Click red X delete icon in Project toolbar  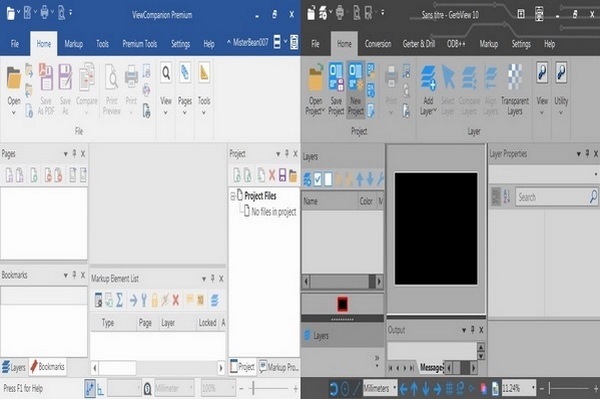pyautogui.click(x=272, y=175)
